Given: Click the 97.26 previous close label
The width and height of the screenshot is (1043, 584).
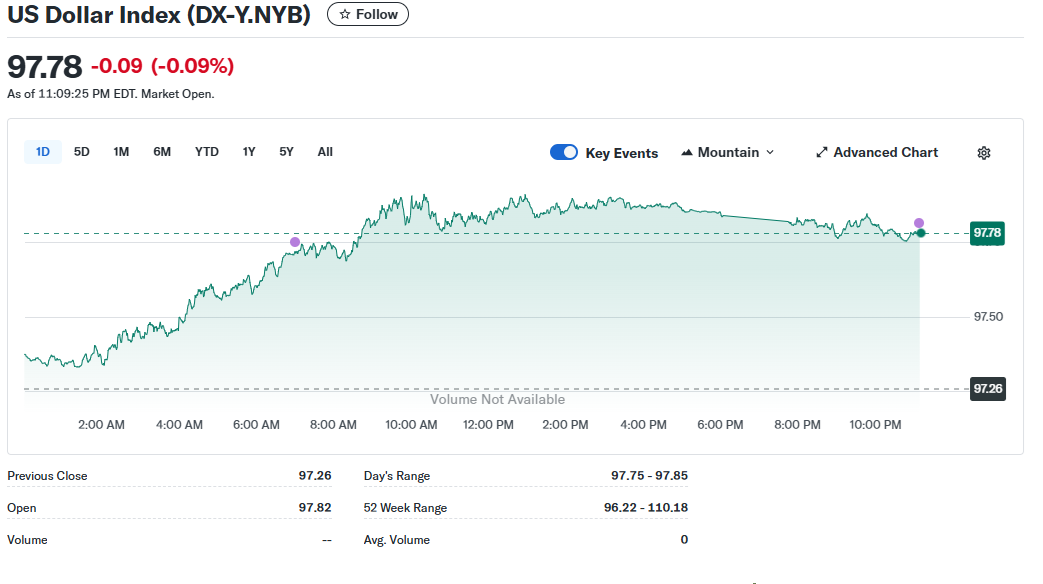Looking at the screenshot, I should pos(987,388).
